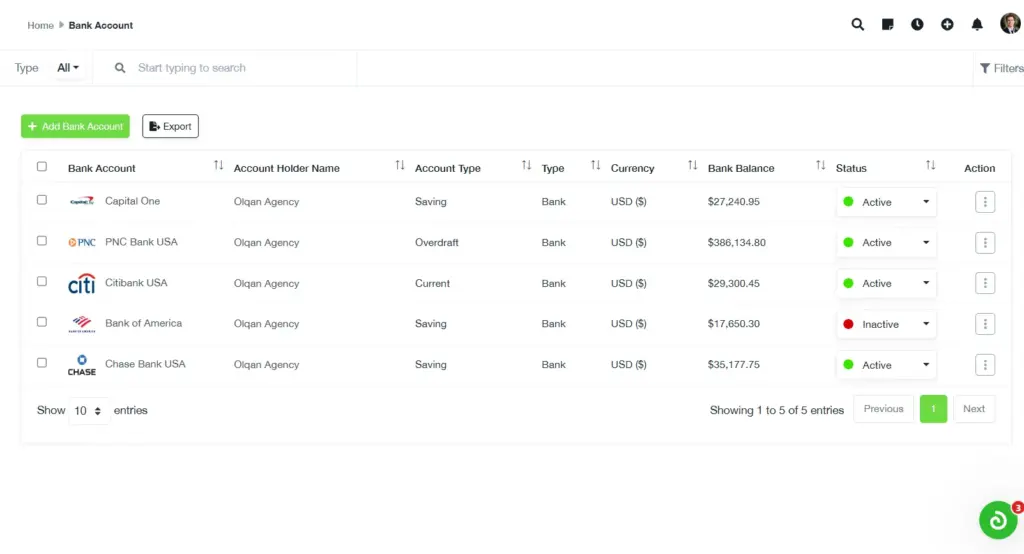Change Bank of America Inactive status dropdown
The height and width of the screenshot is (554, 1024).
886,324
